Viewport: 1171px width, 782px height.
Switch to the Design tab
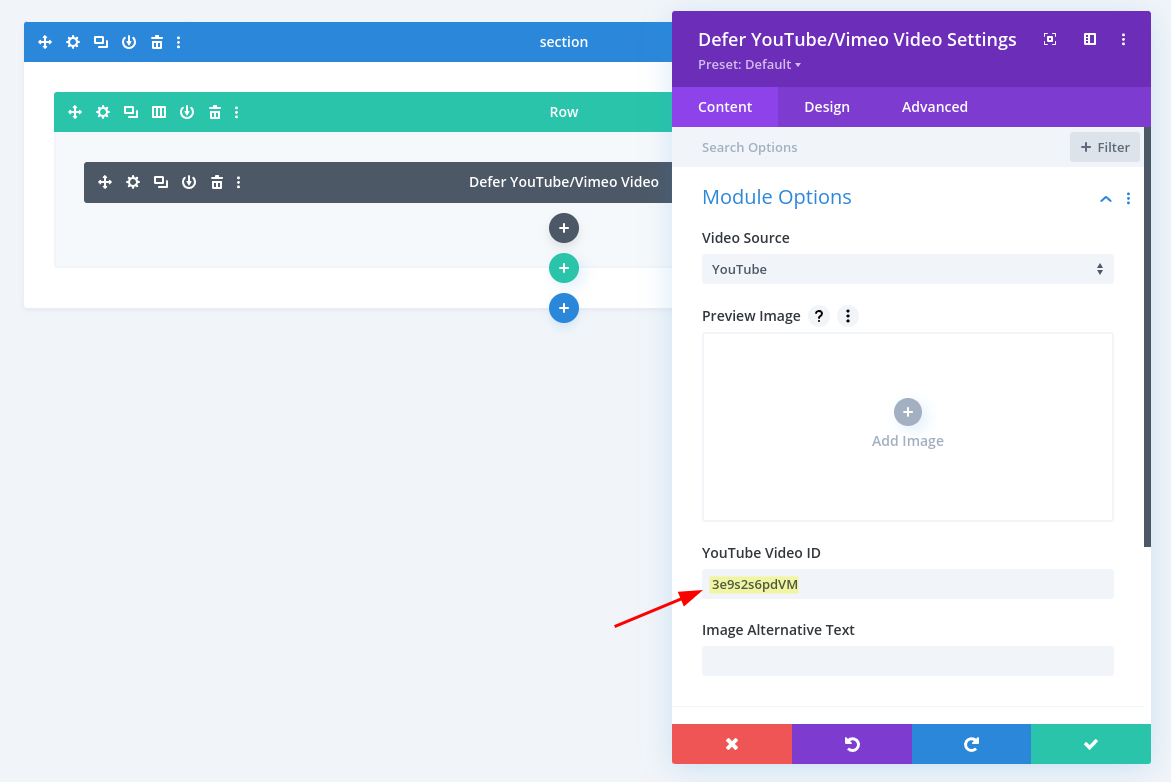pos(827,107)
